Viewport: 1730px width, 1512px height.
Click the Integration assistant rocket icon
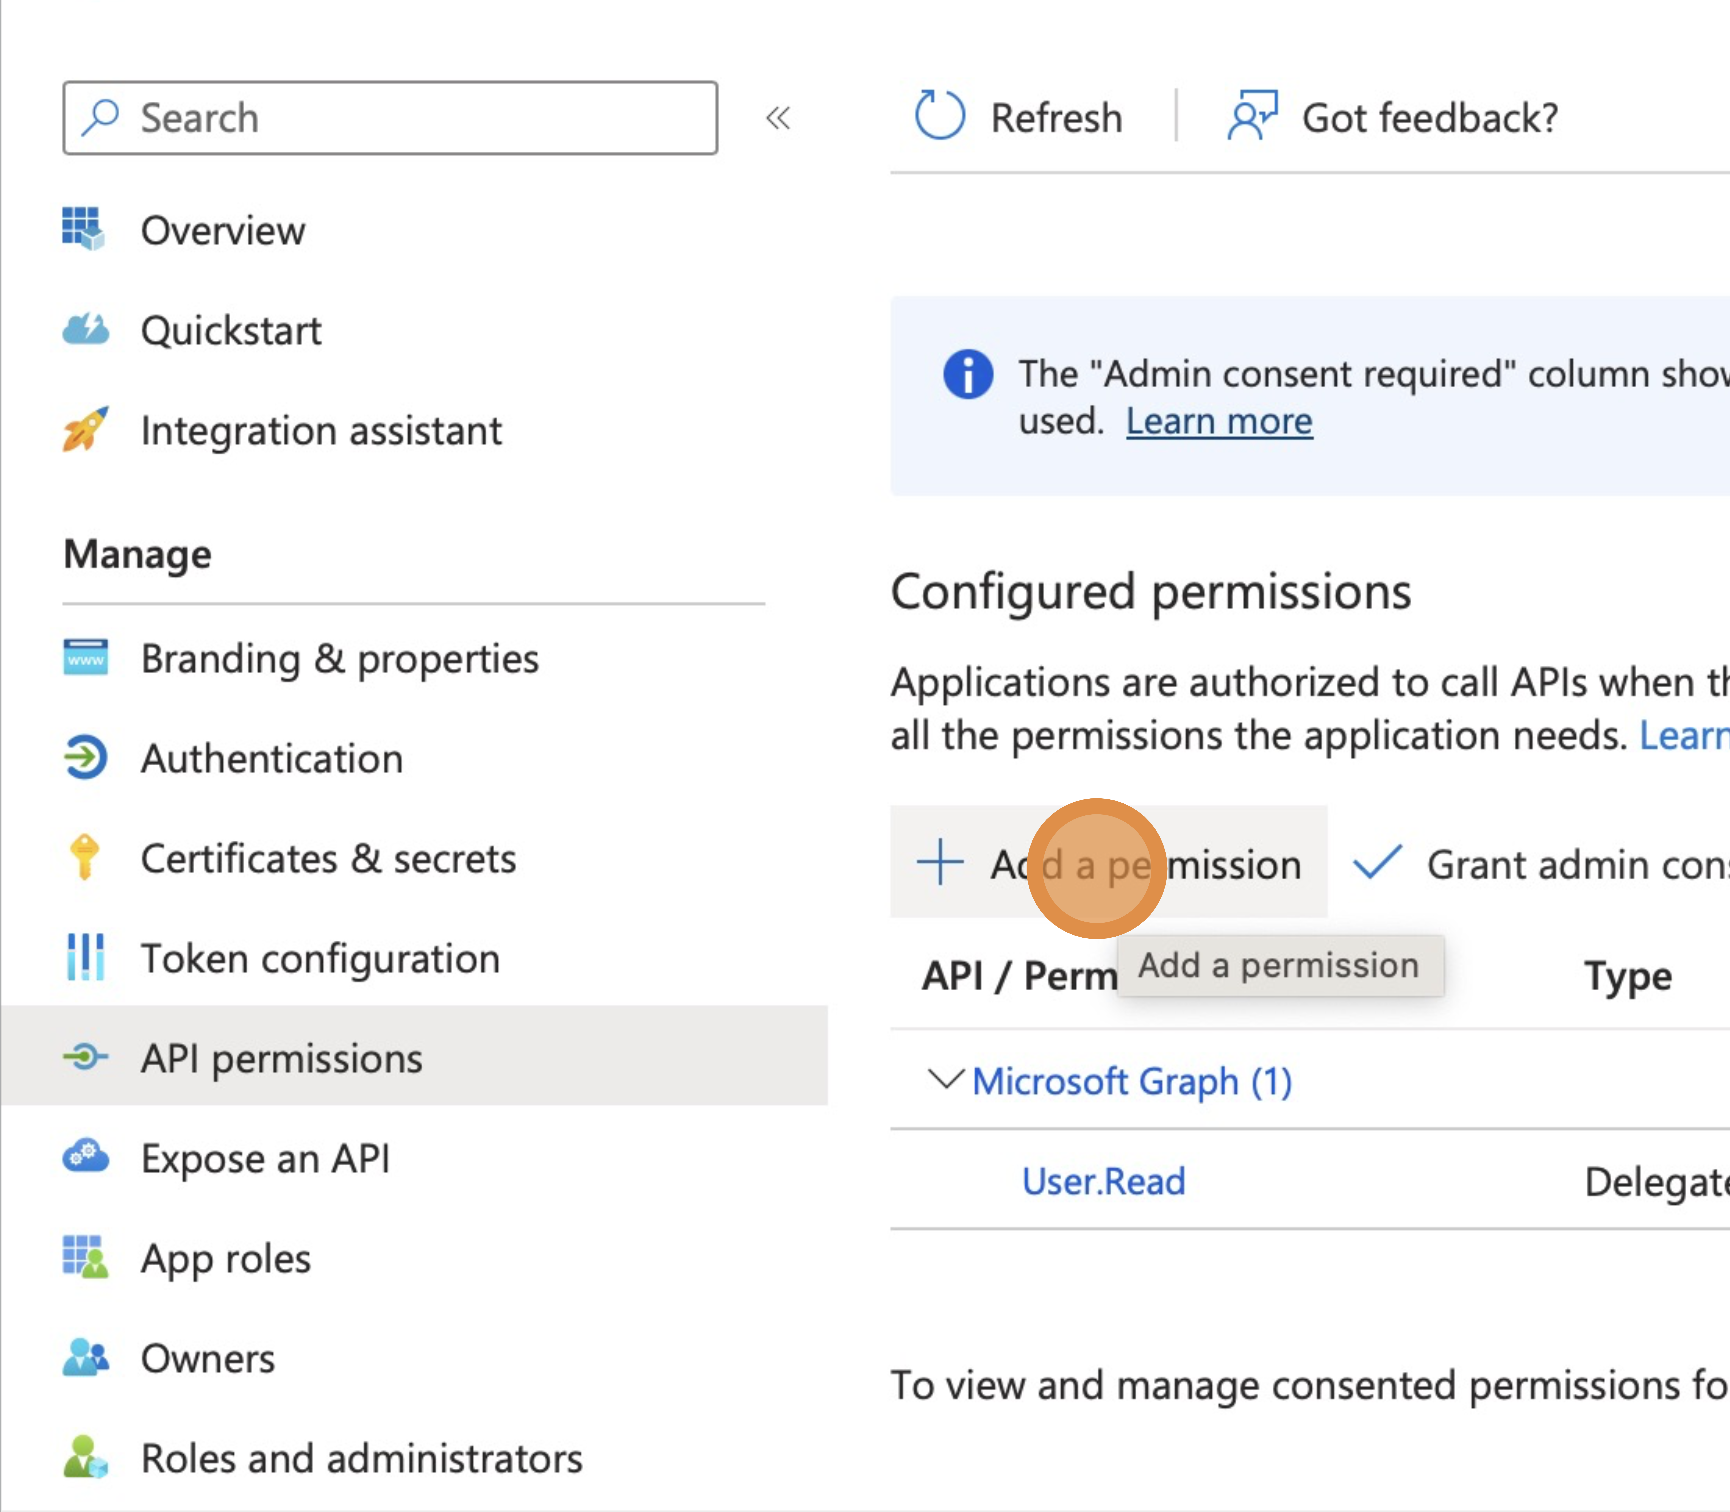(86, 430)
